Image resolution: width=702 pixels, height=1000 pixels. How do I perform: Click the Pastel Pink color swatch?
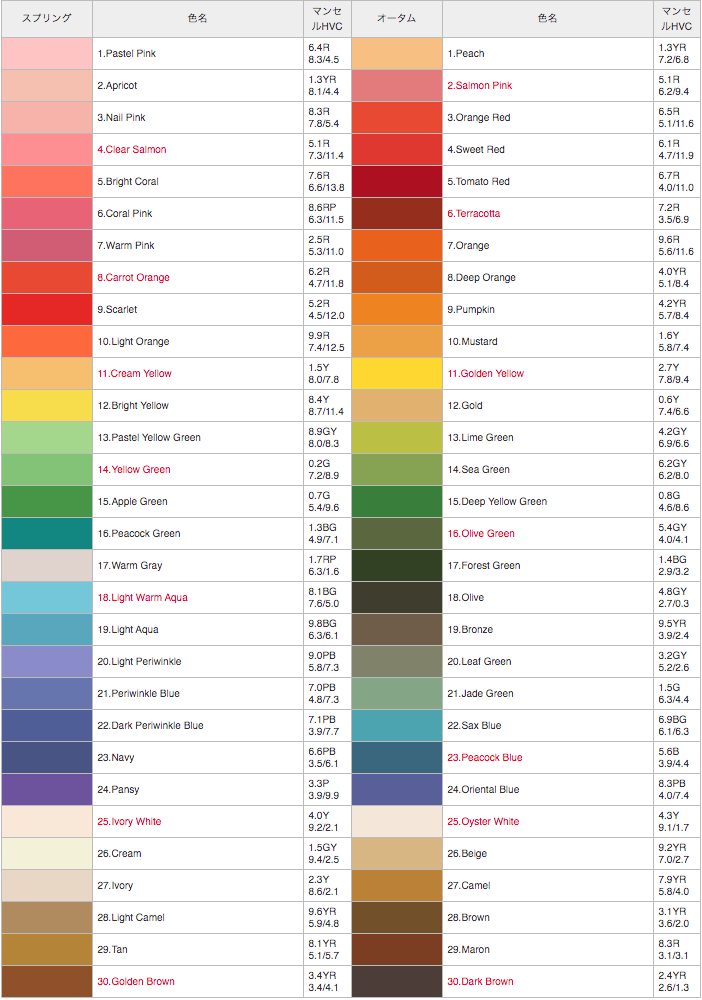(x=47, y=54)
